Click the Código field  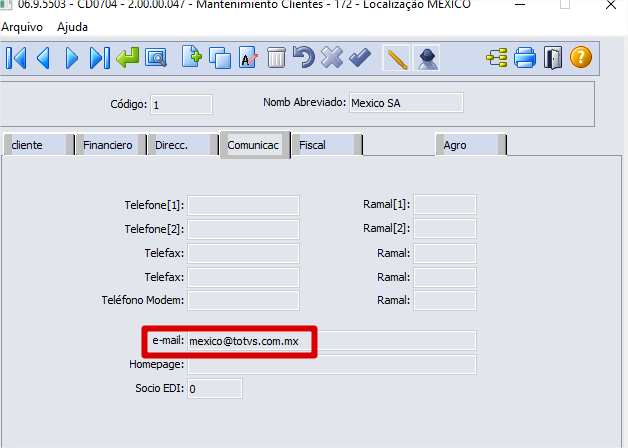tap(181, 105)
